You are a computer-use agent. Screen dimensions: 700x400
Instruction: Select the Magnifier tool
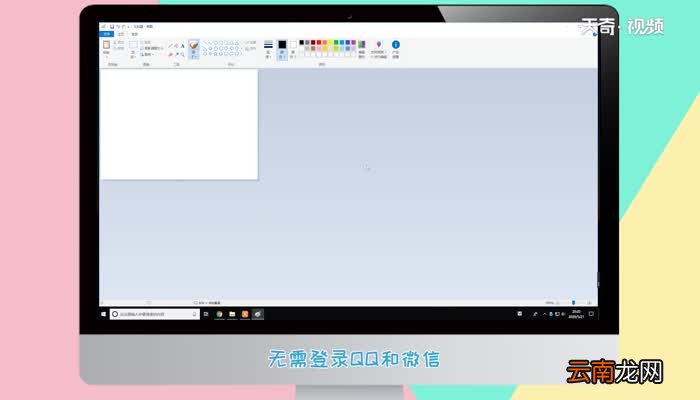point(183,54)
